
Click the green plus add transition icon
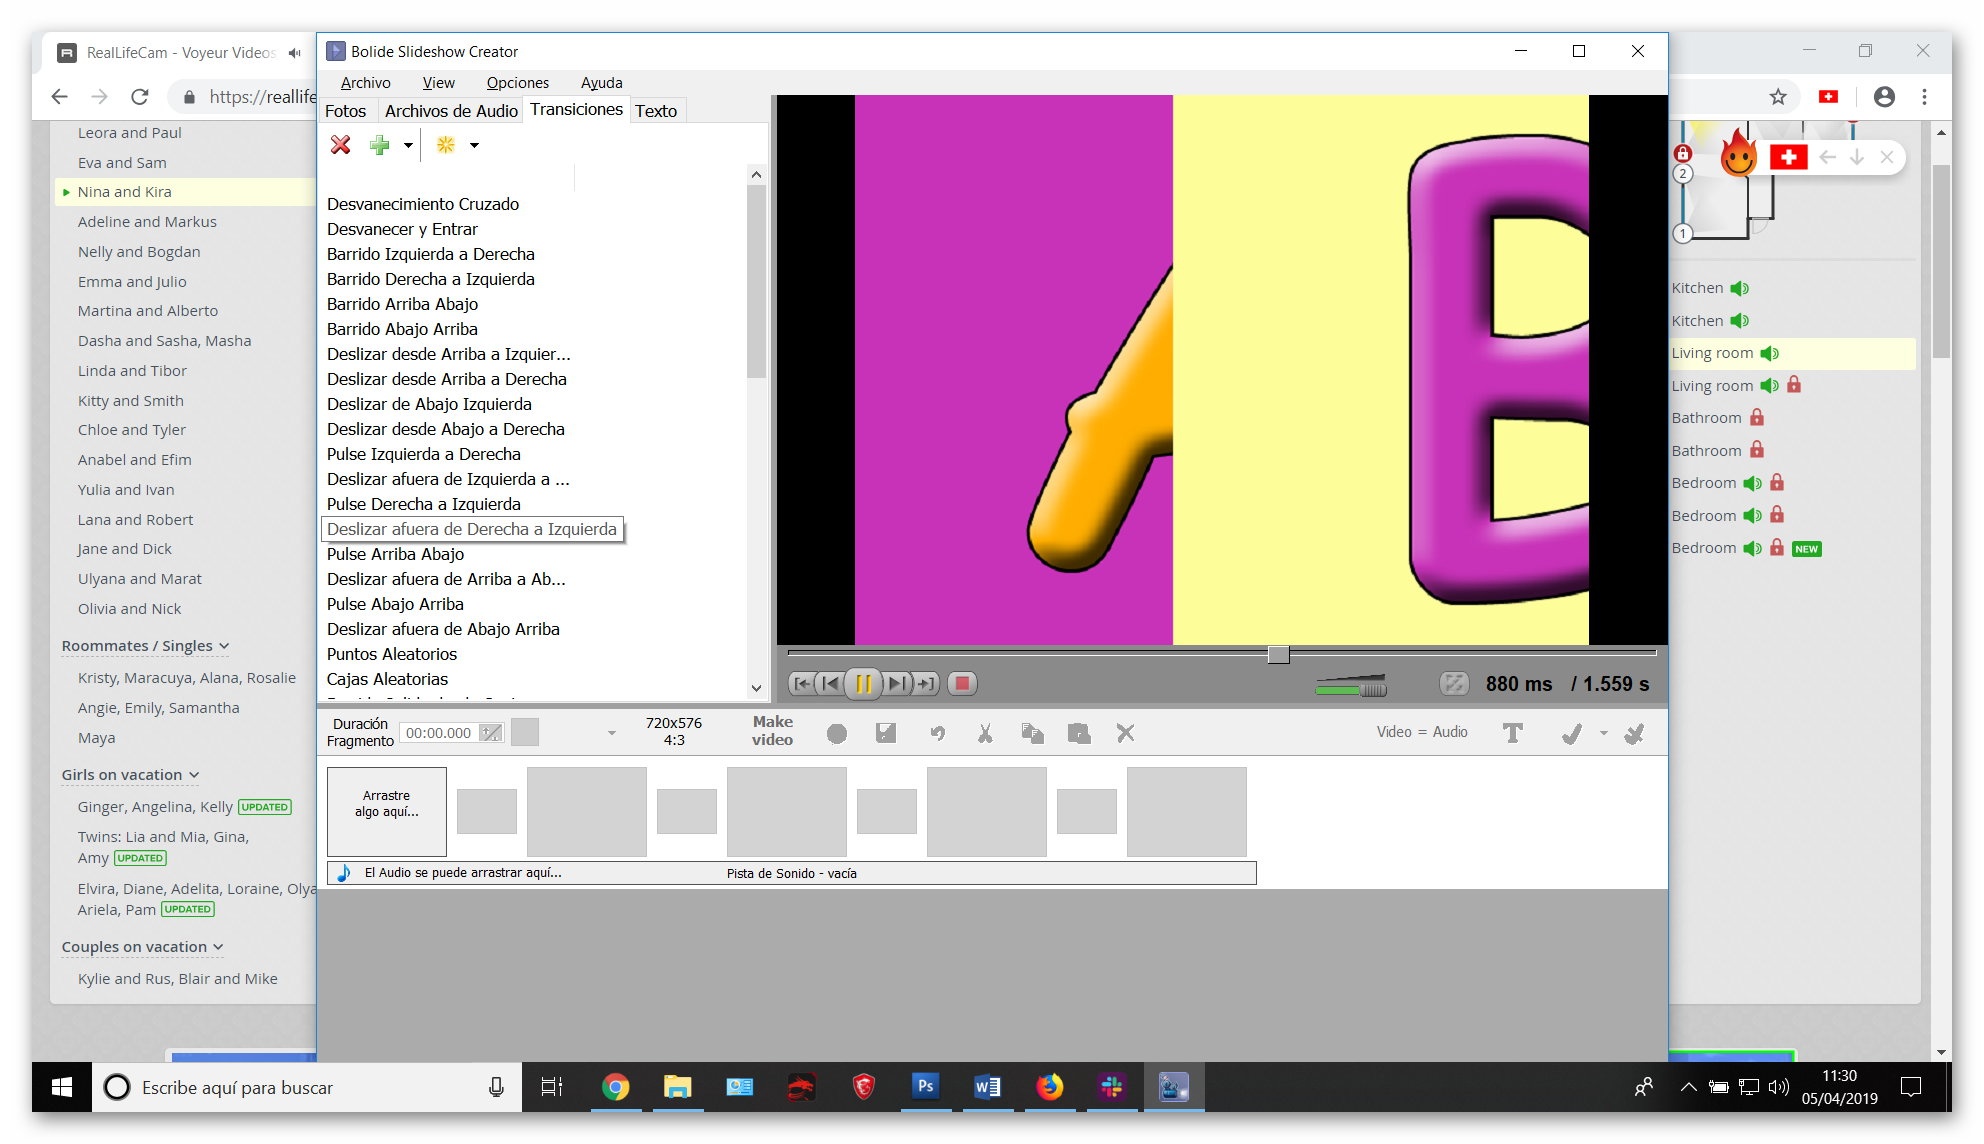click(379, 145)
